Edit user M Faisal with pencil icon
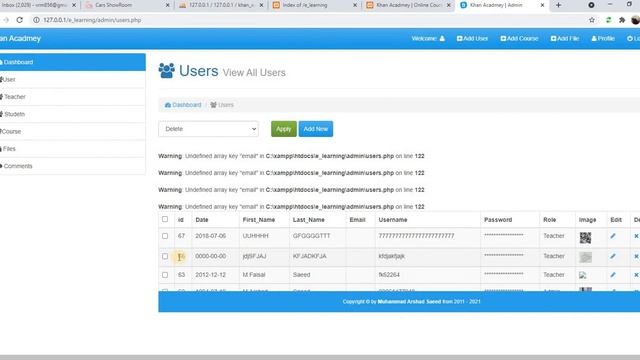 (613, 275)
